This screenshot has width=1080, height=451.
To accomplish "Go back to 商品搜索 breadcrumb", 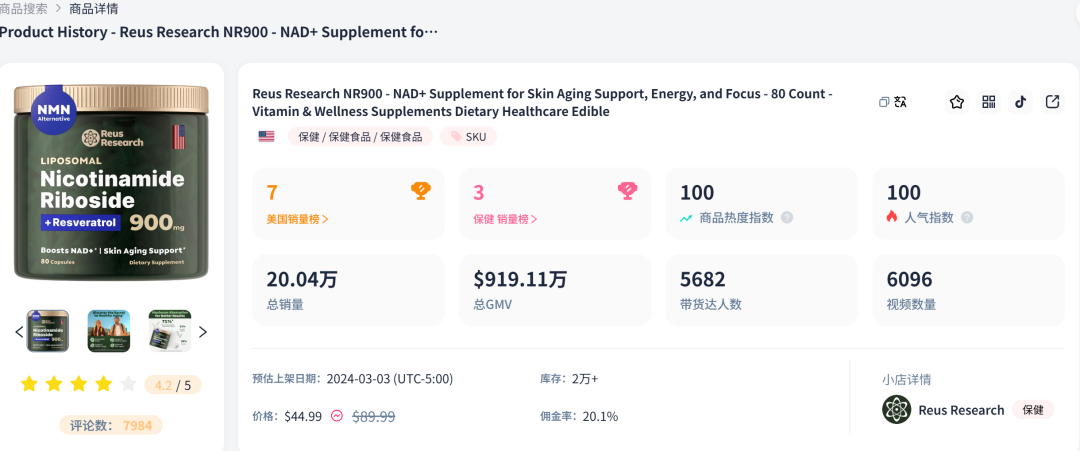I will [24, 8].
